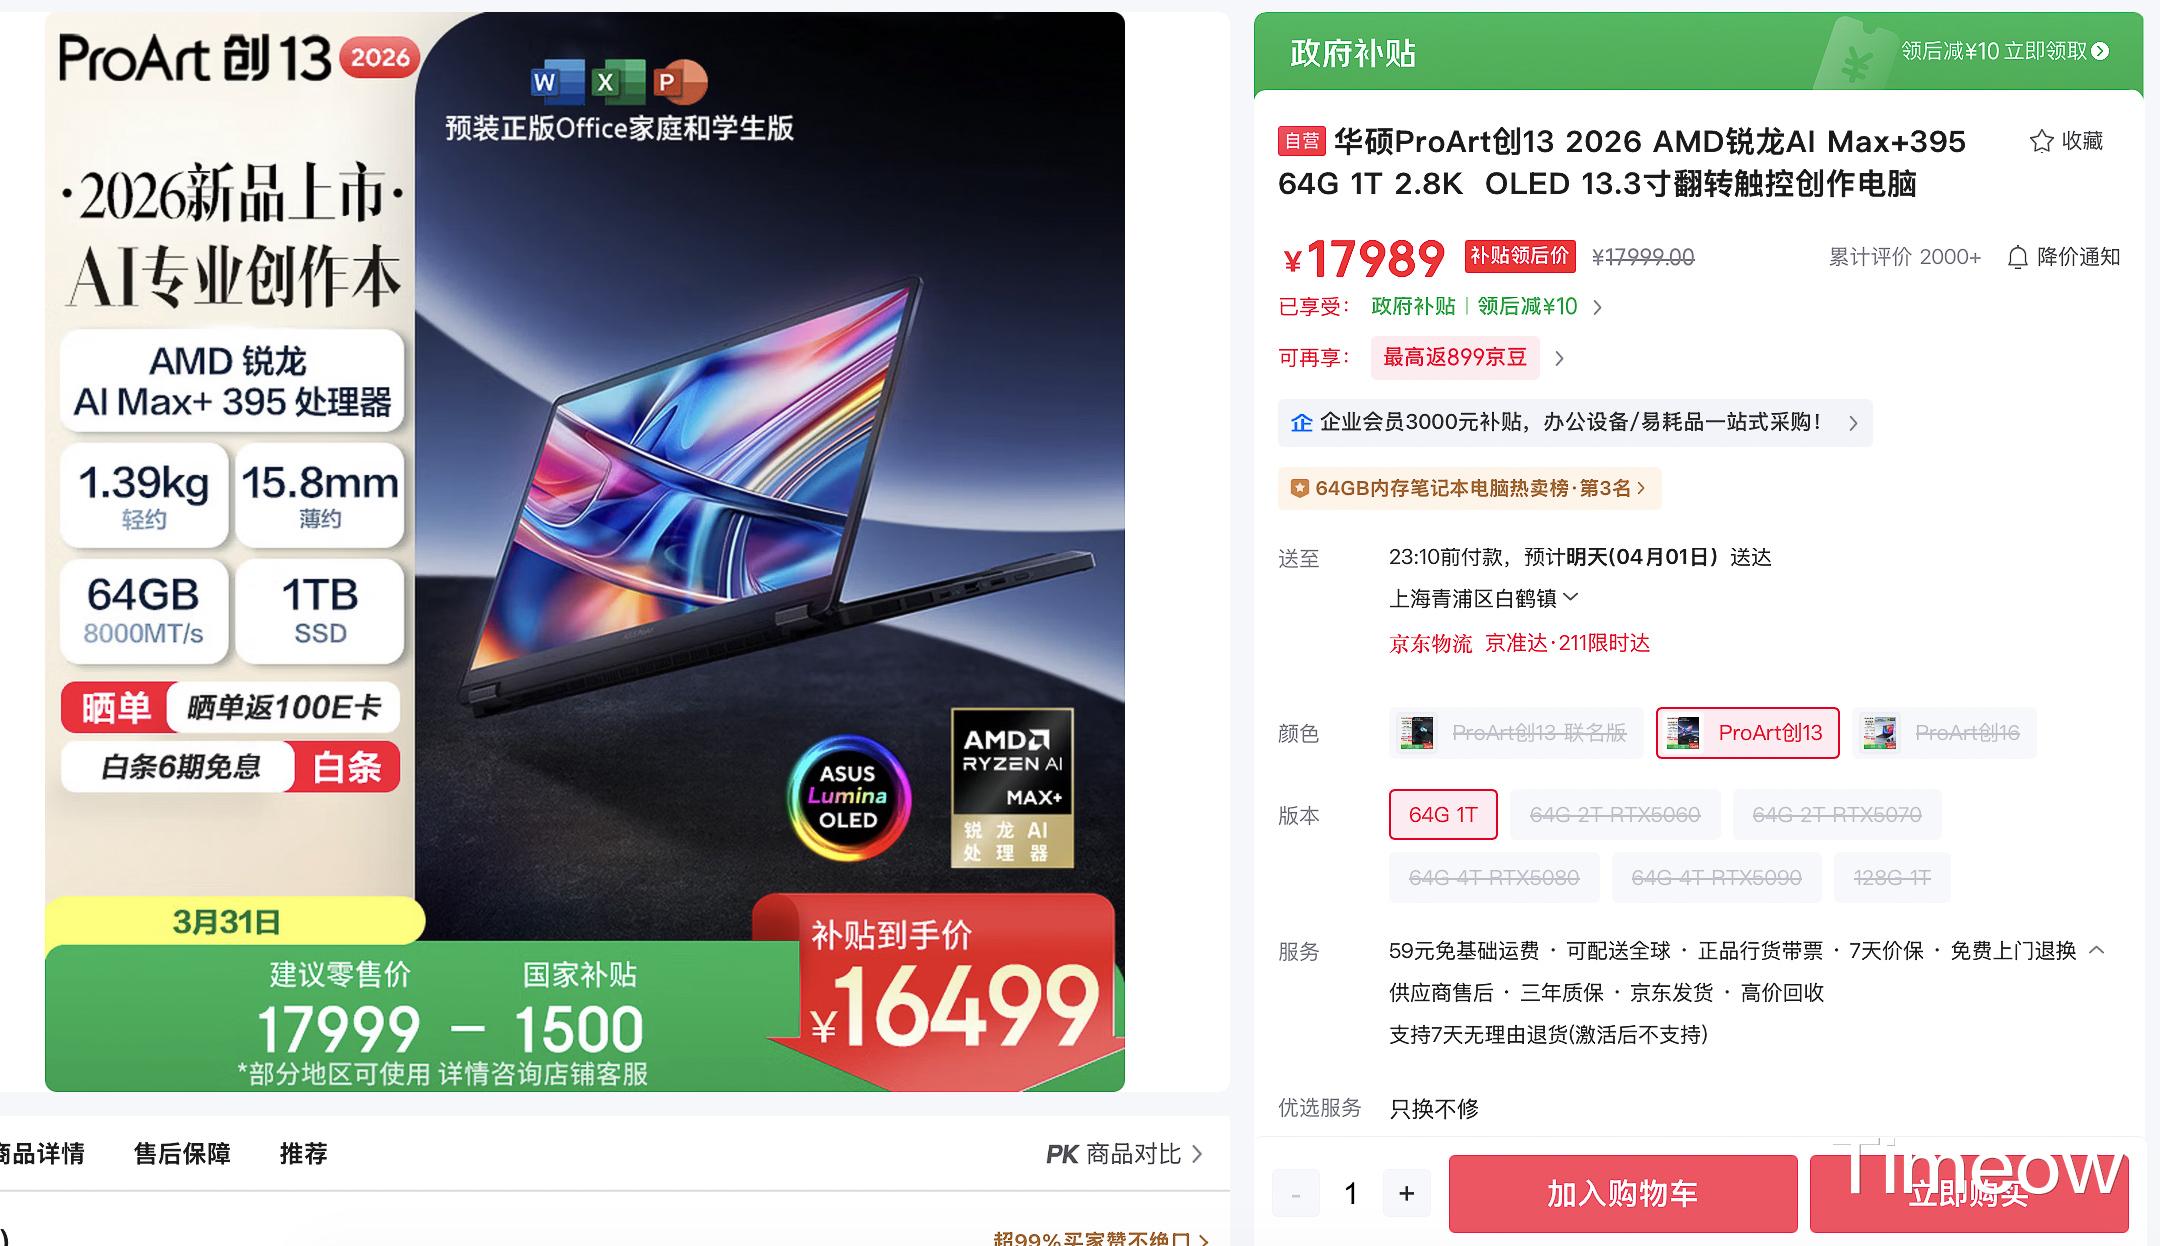Click the 加入购物车 button
The height and width of the screenshot is (1246, 2160).
(x=1623, y=1194)
